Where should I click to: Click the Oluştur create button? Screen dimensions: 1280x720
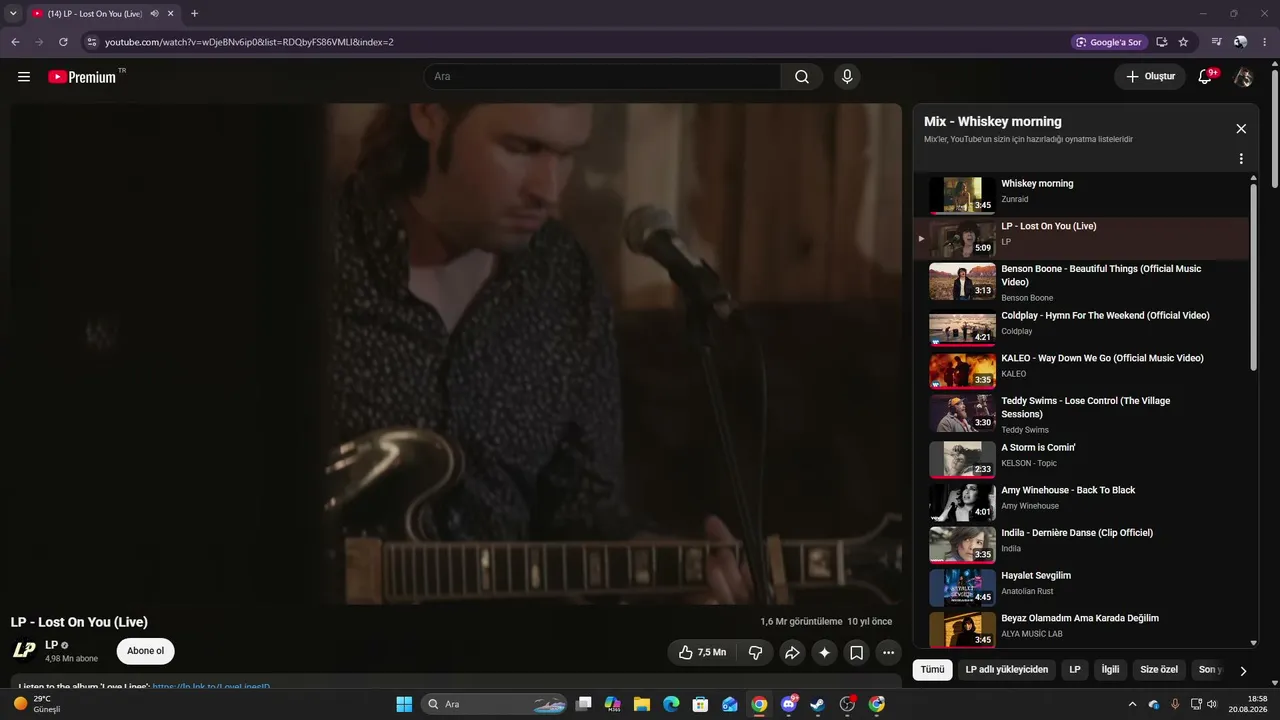pos(1150,77)
